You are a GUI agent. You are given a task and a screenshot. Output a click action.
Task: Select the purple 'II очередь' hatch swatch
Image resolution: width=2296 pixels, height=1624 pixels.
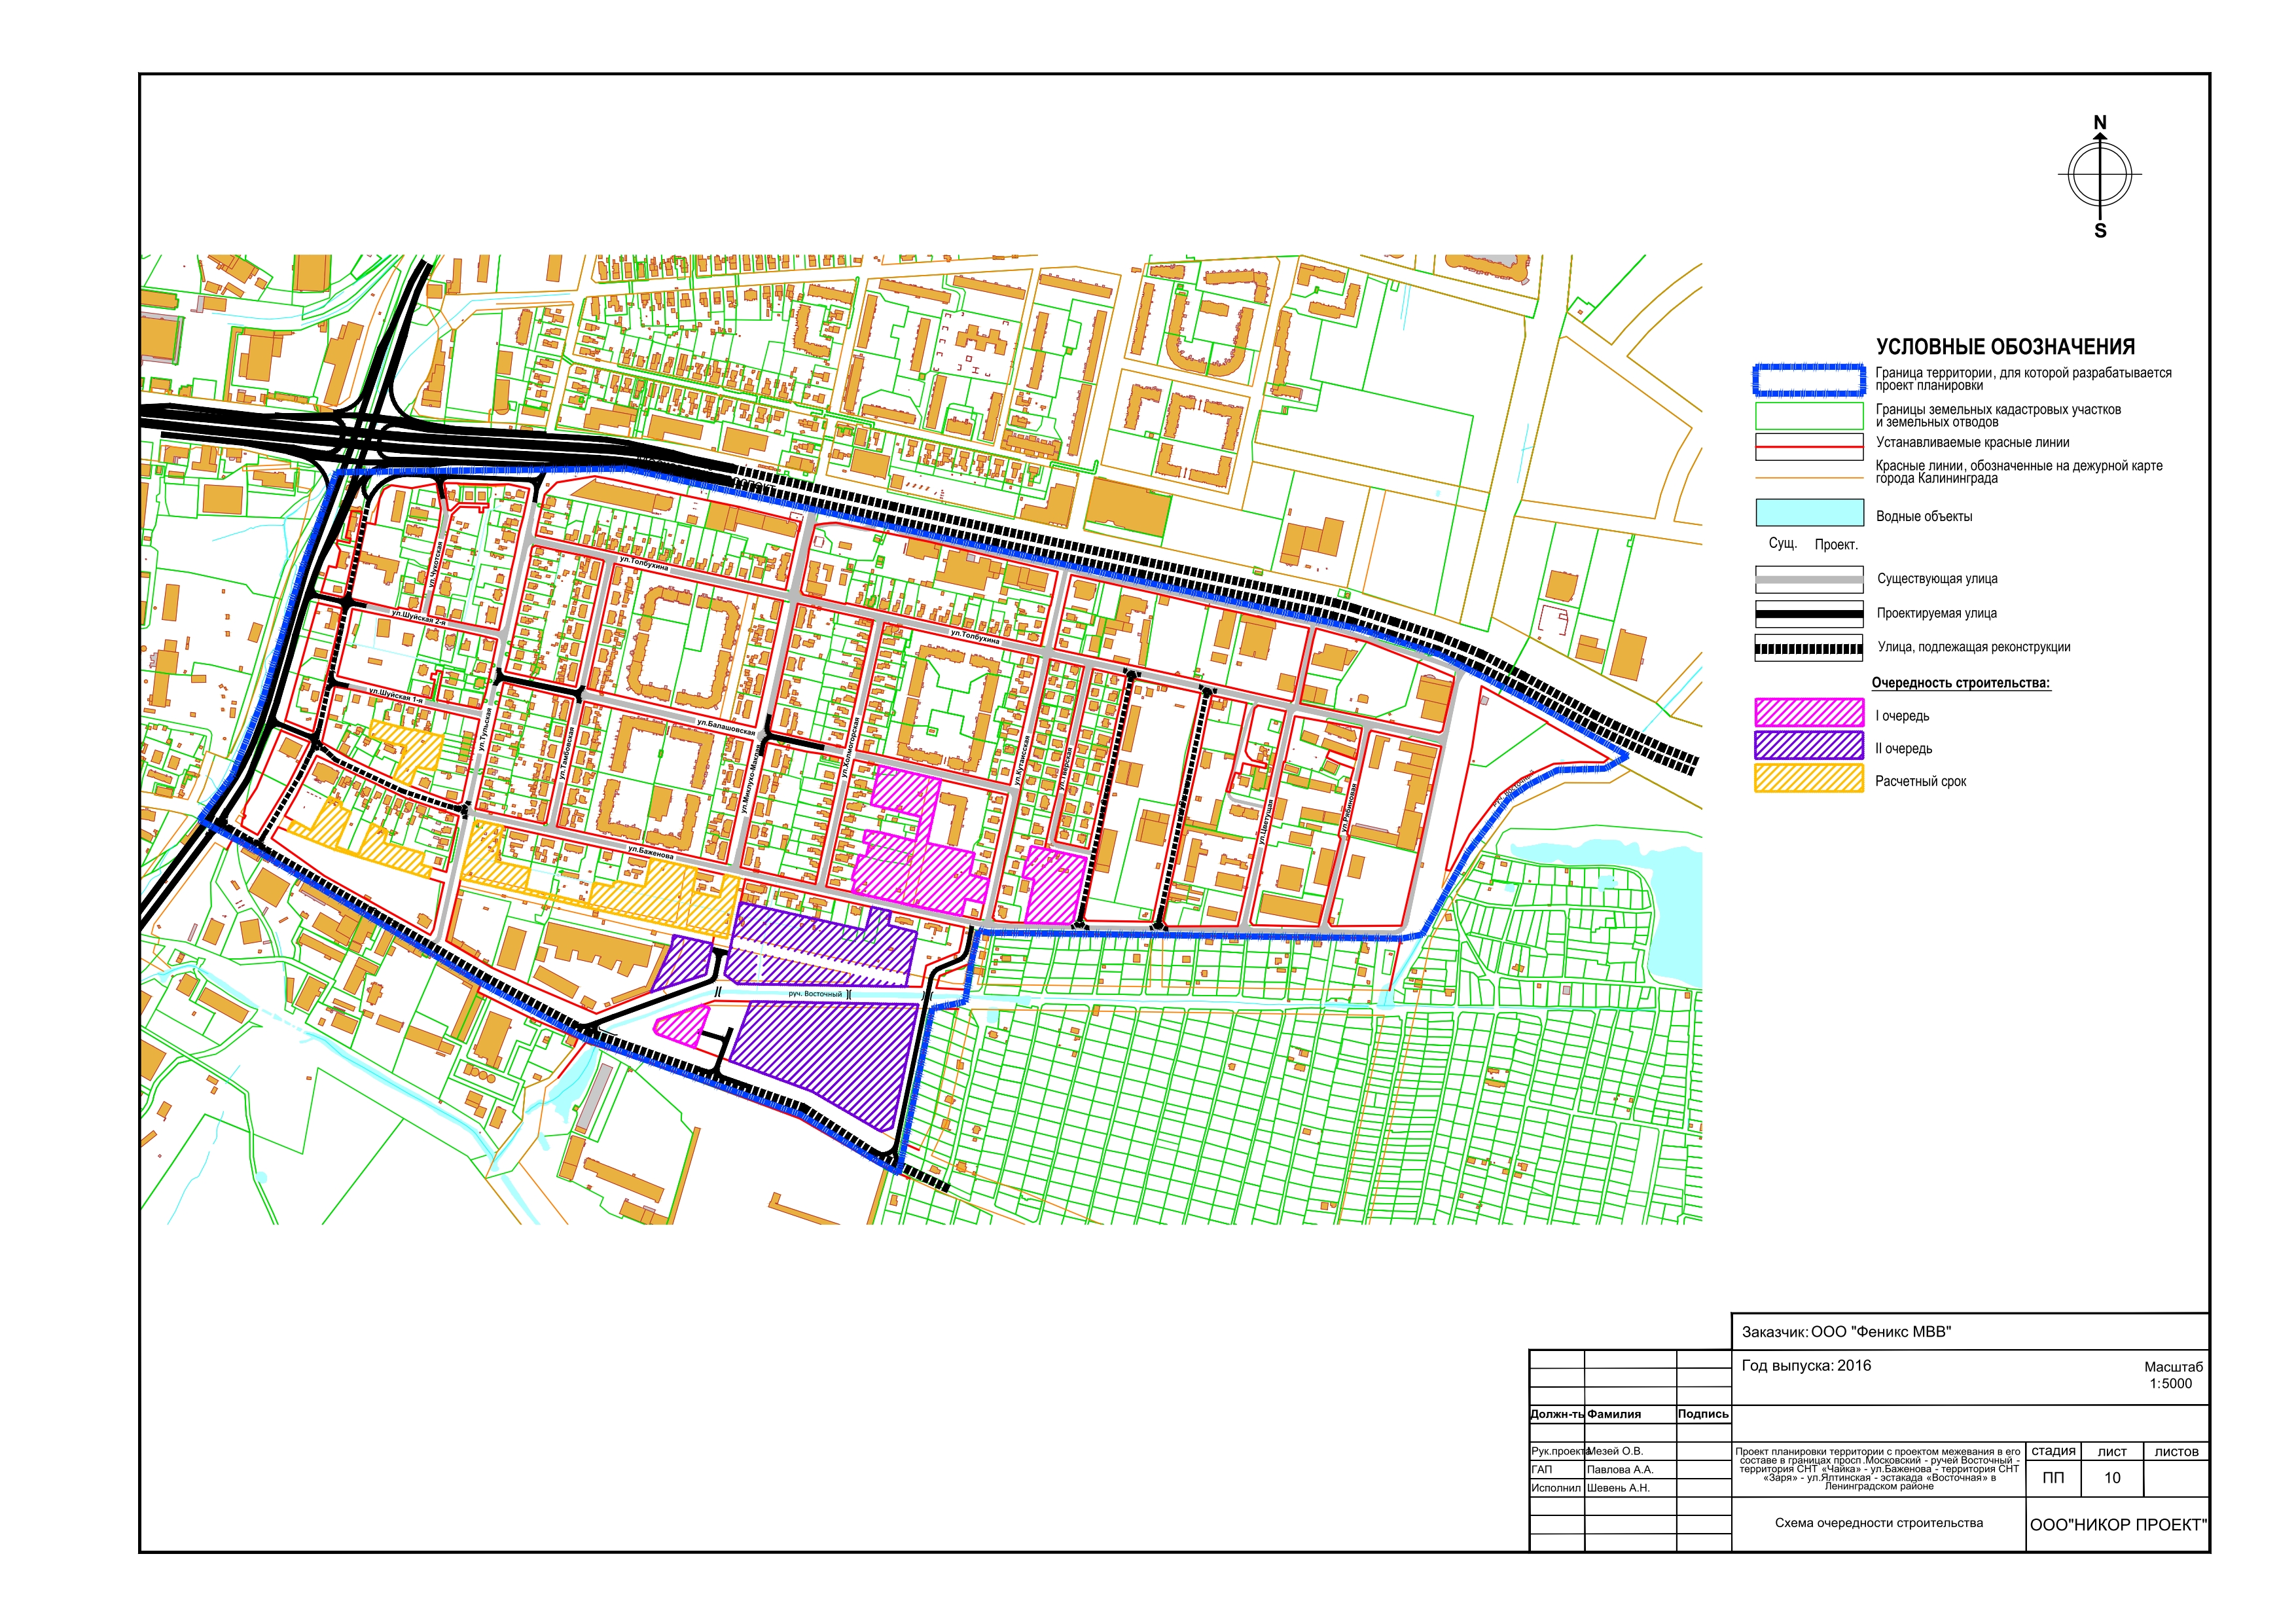(1809, 746)
